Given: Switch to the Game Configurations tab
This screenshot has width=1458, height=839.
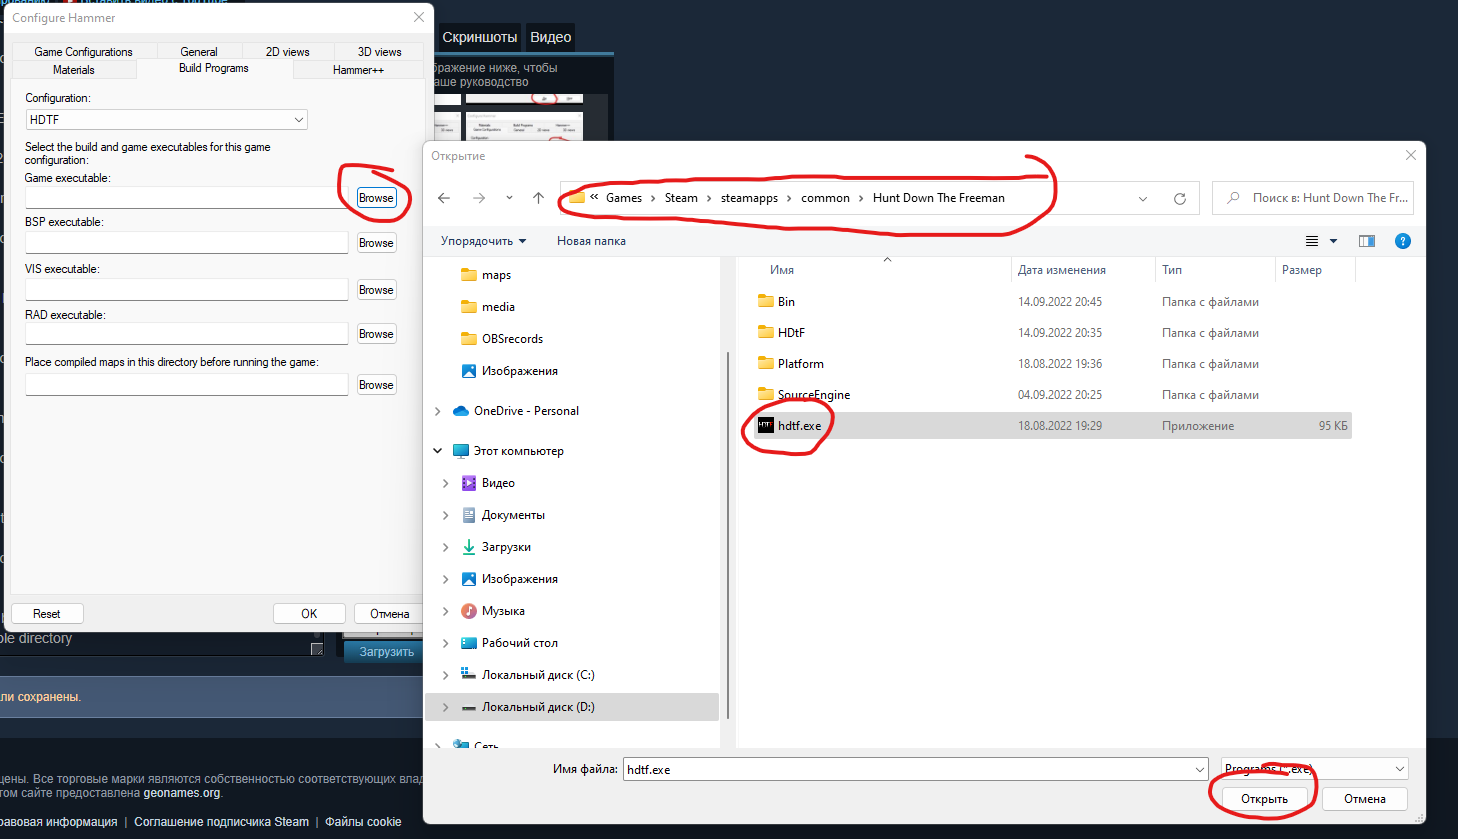Looking at the screenshot, I should (x=84, y=52).
